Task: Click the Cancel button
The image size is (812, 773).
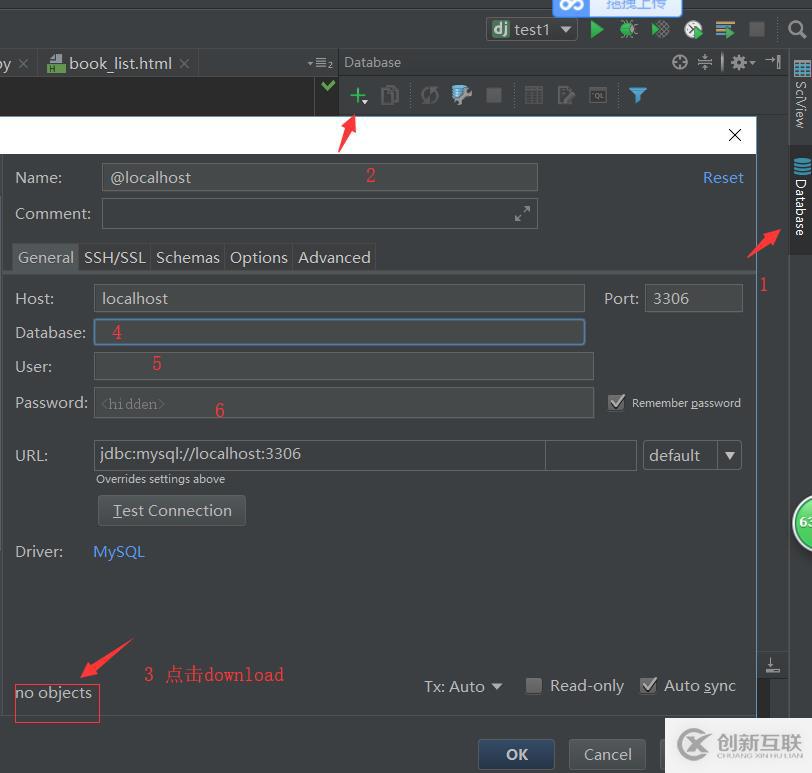Action: click(x=607, y=754)
